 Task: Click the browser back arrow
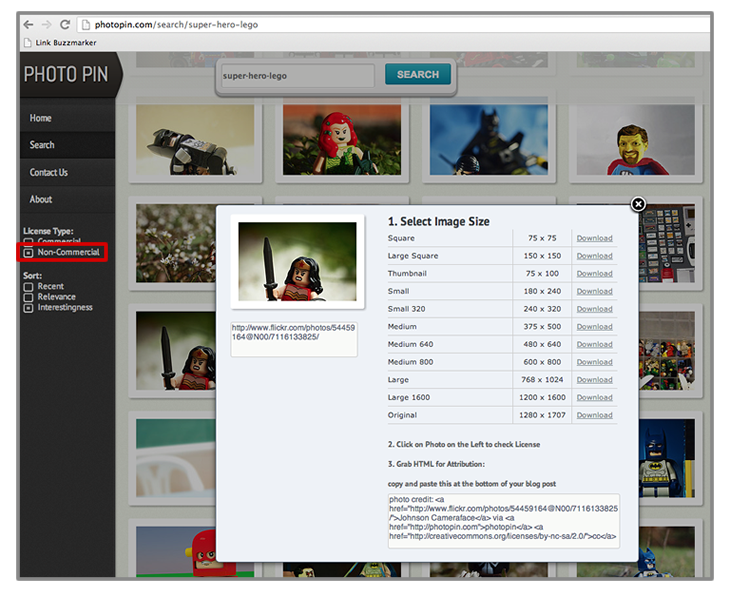click(28, 24)
